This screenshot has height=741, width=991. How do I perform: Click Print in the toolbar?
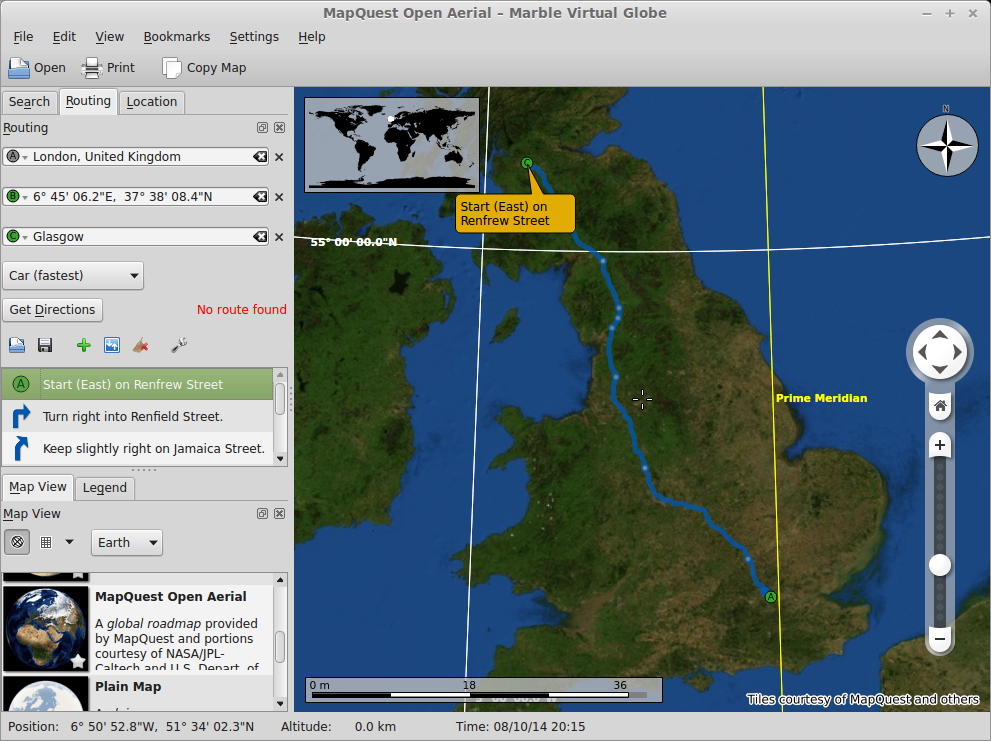(108, 68)
